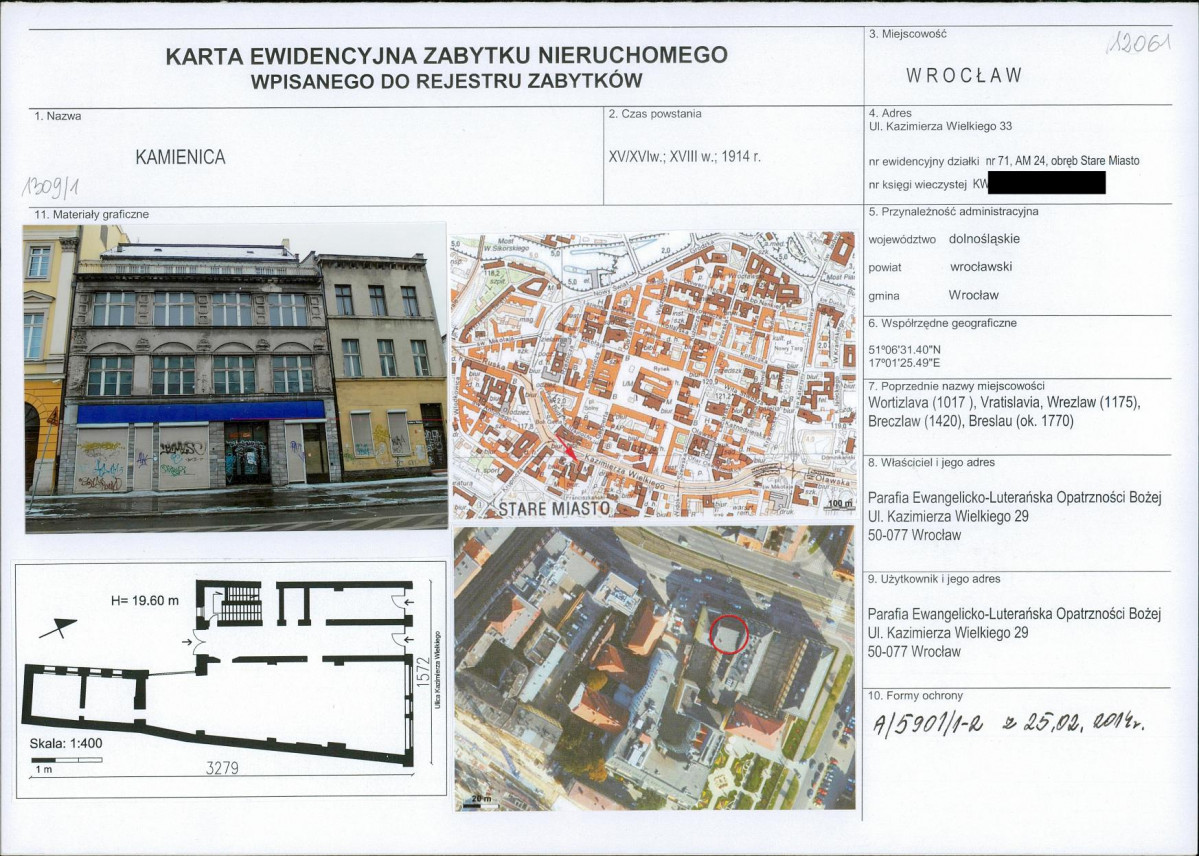Click 'Breczlaw (1420), Breslau (ok. 1770)' line
Screen dimensions: 1199x856
(x=970, y=421)
